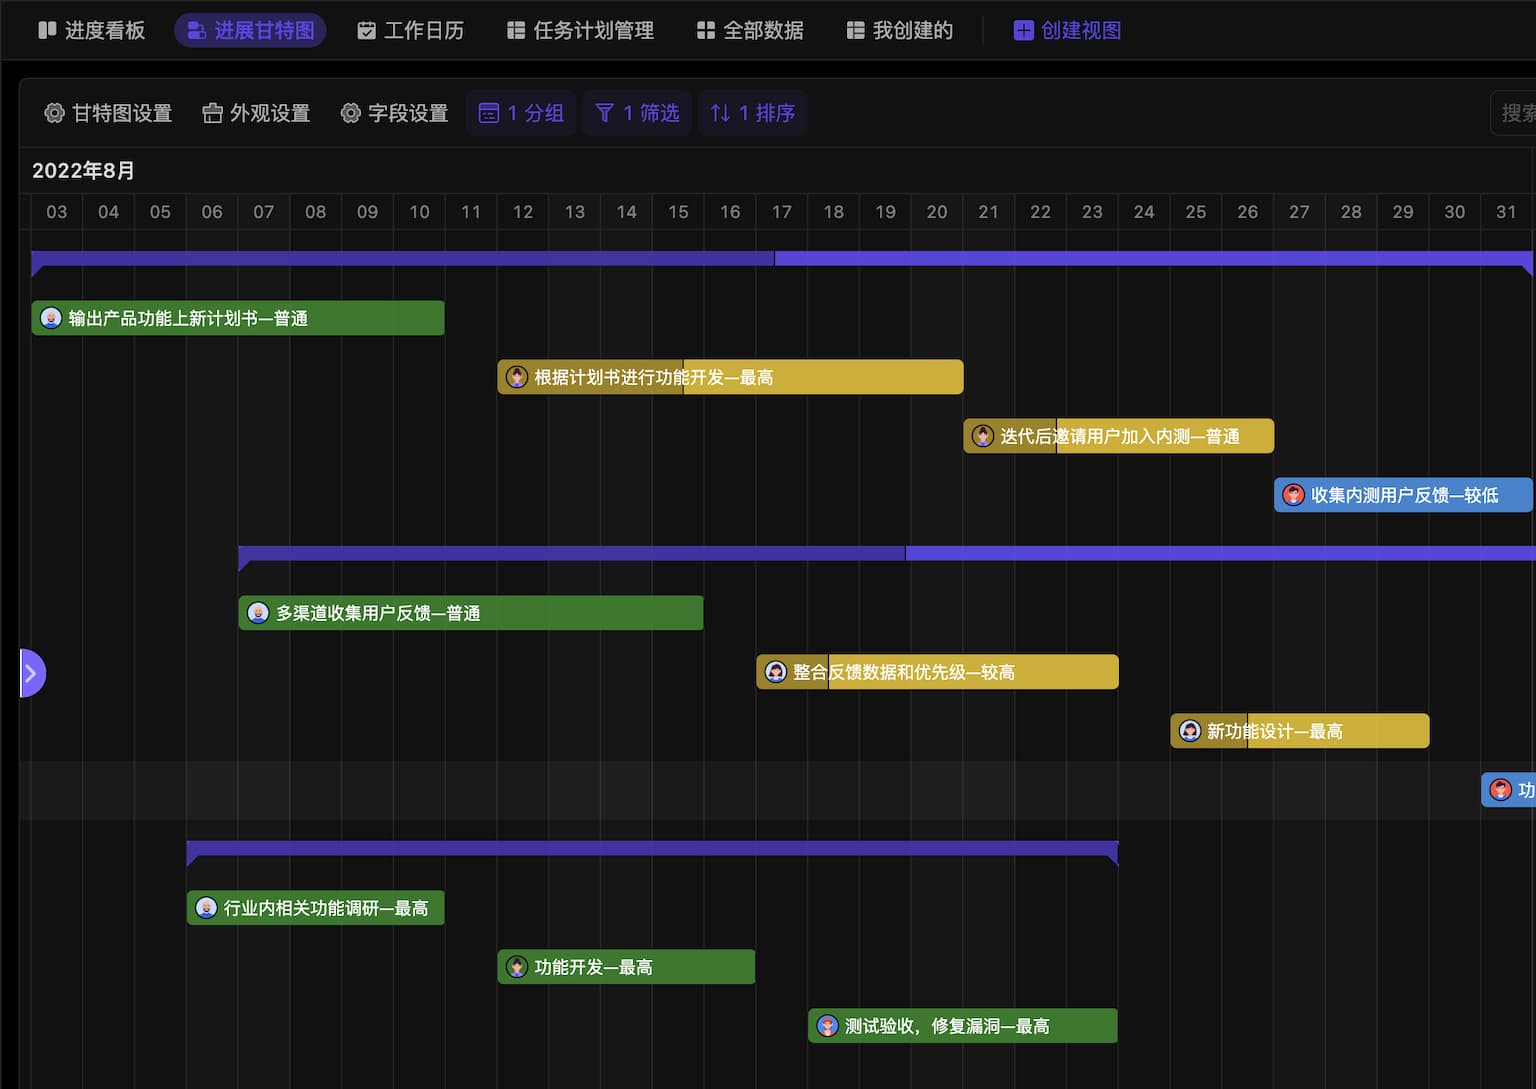Click avatar on 输出产品功能上新计划书 task
The height and width of the screenshot is (1089, 1536).
(x=51, y=318)
